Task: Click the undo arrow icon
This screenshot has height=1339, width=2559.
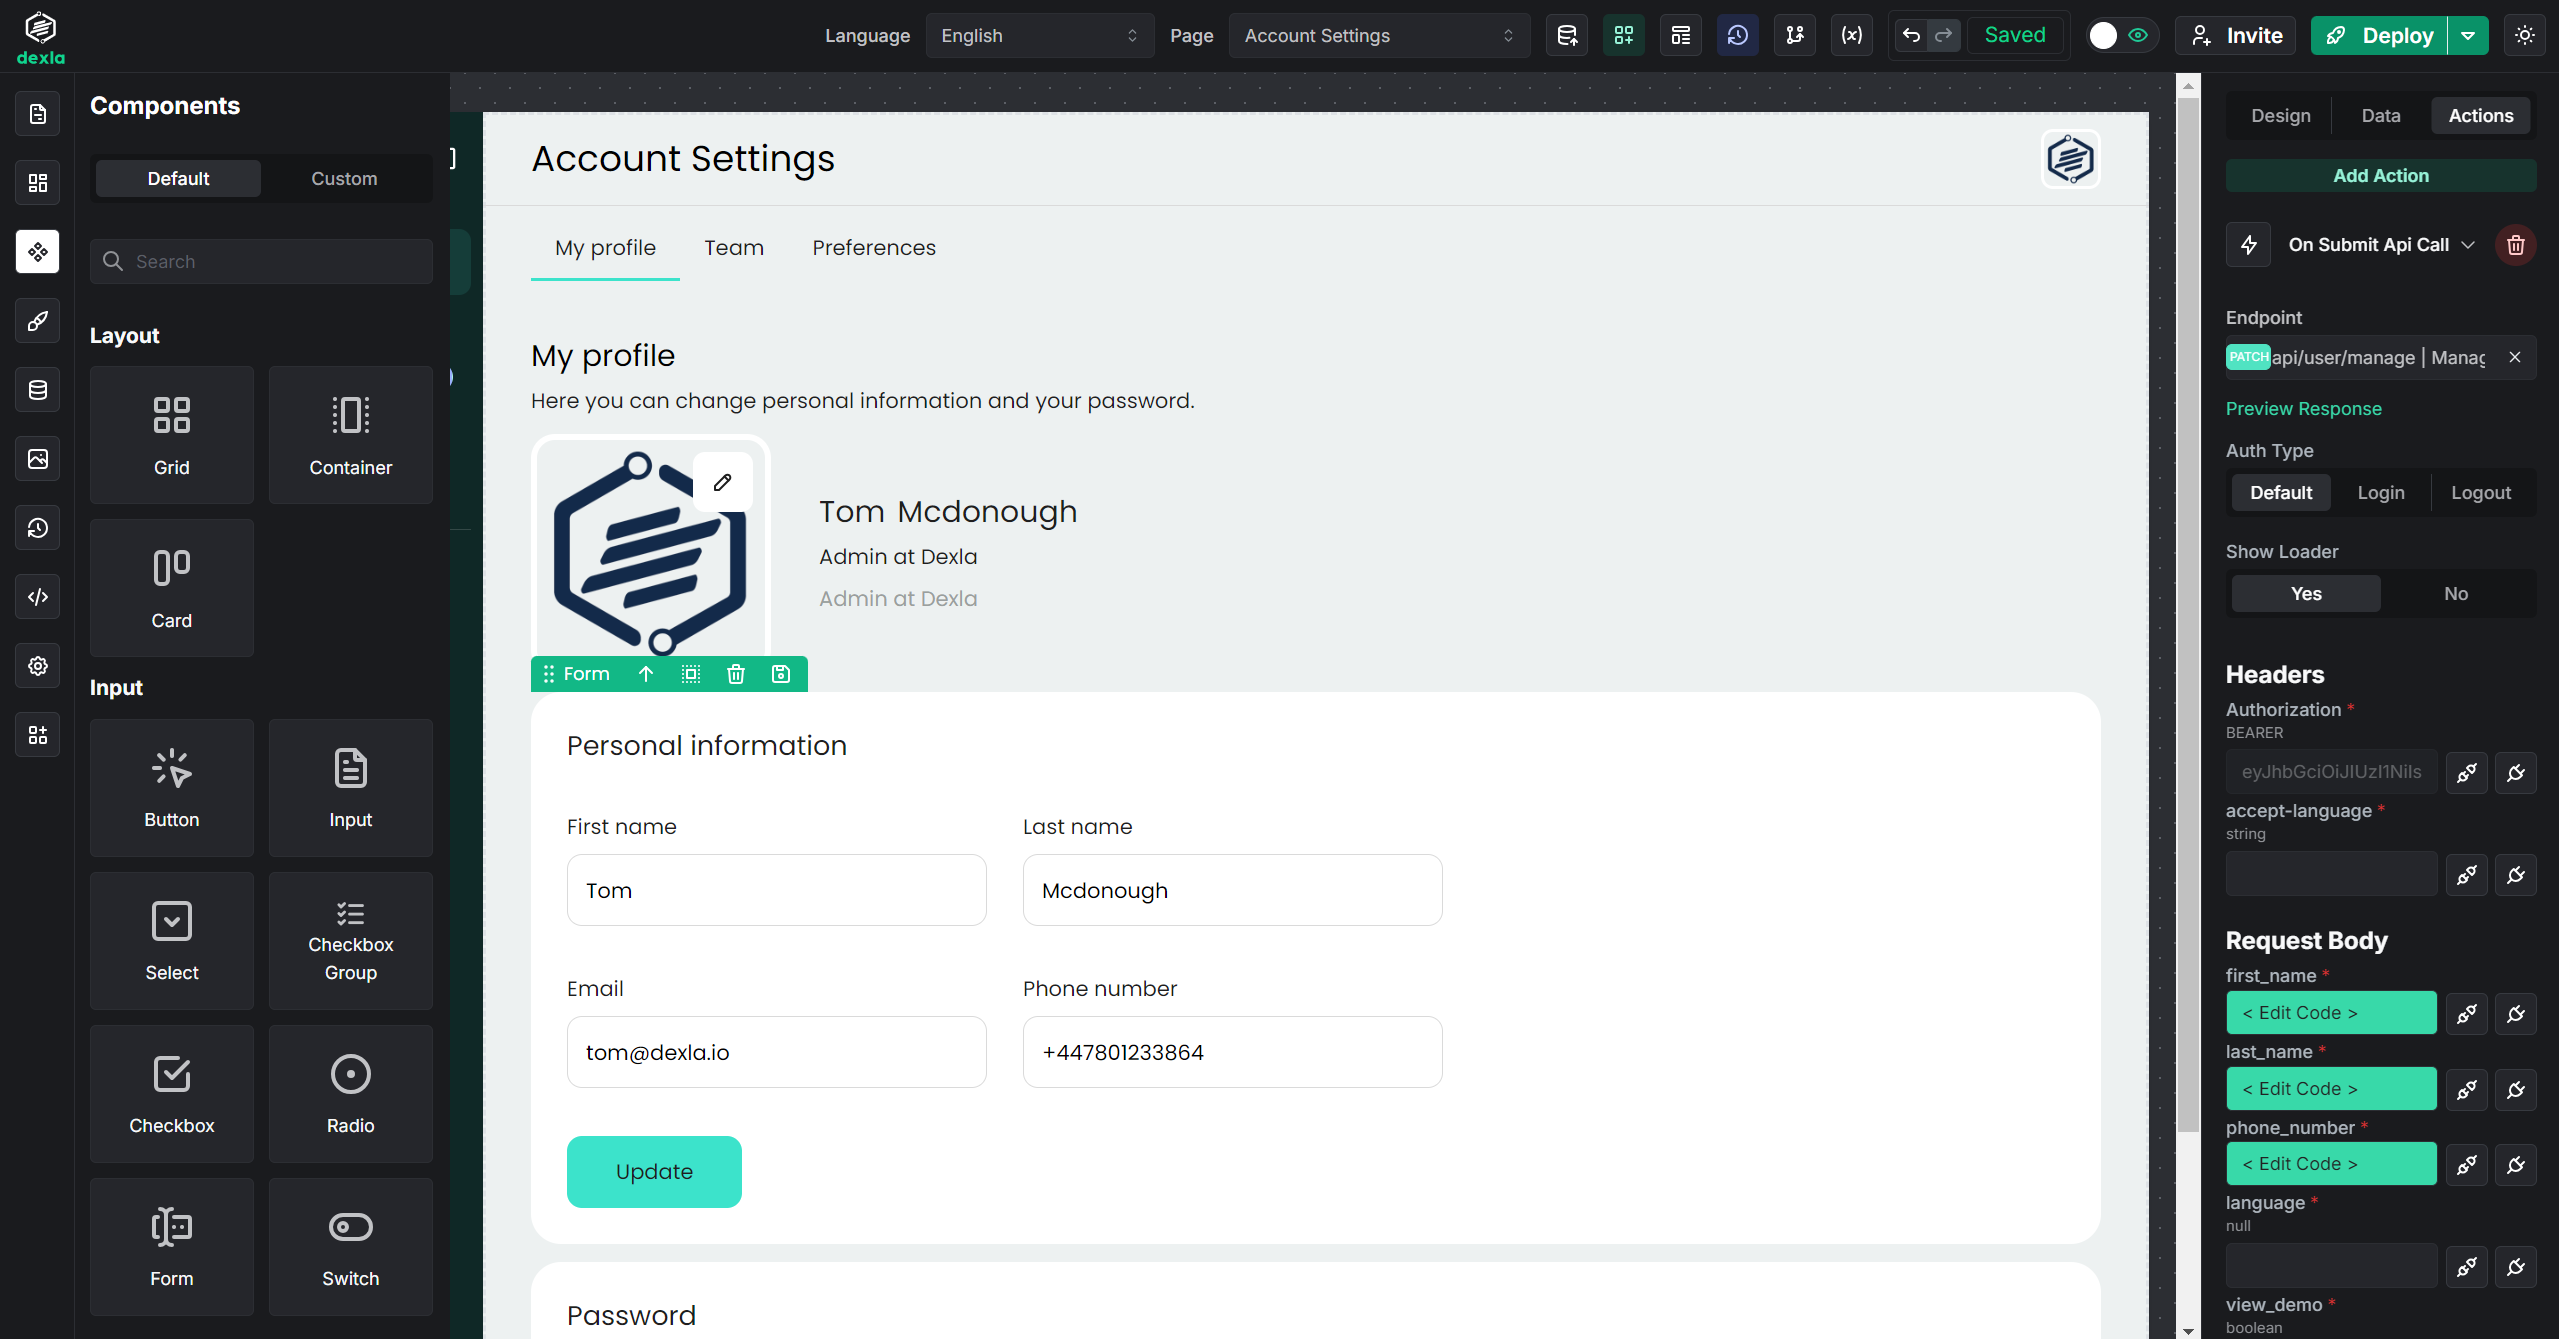Action: pos(1911,36)
